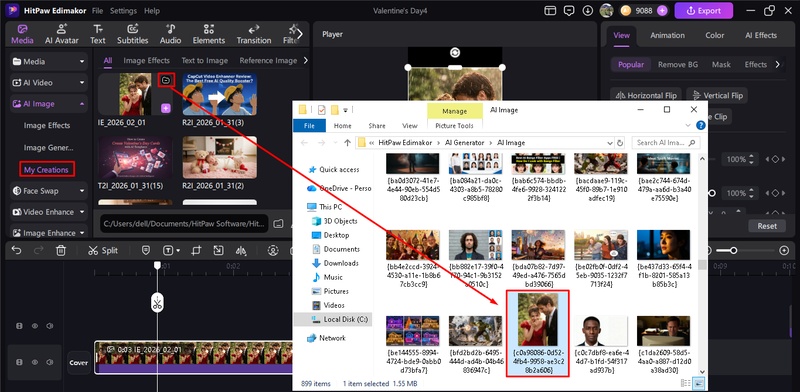Mute the Cover timeline track
The height and width of the screenshot is (392, 800).
tap(50, 362)
